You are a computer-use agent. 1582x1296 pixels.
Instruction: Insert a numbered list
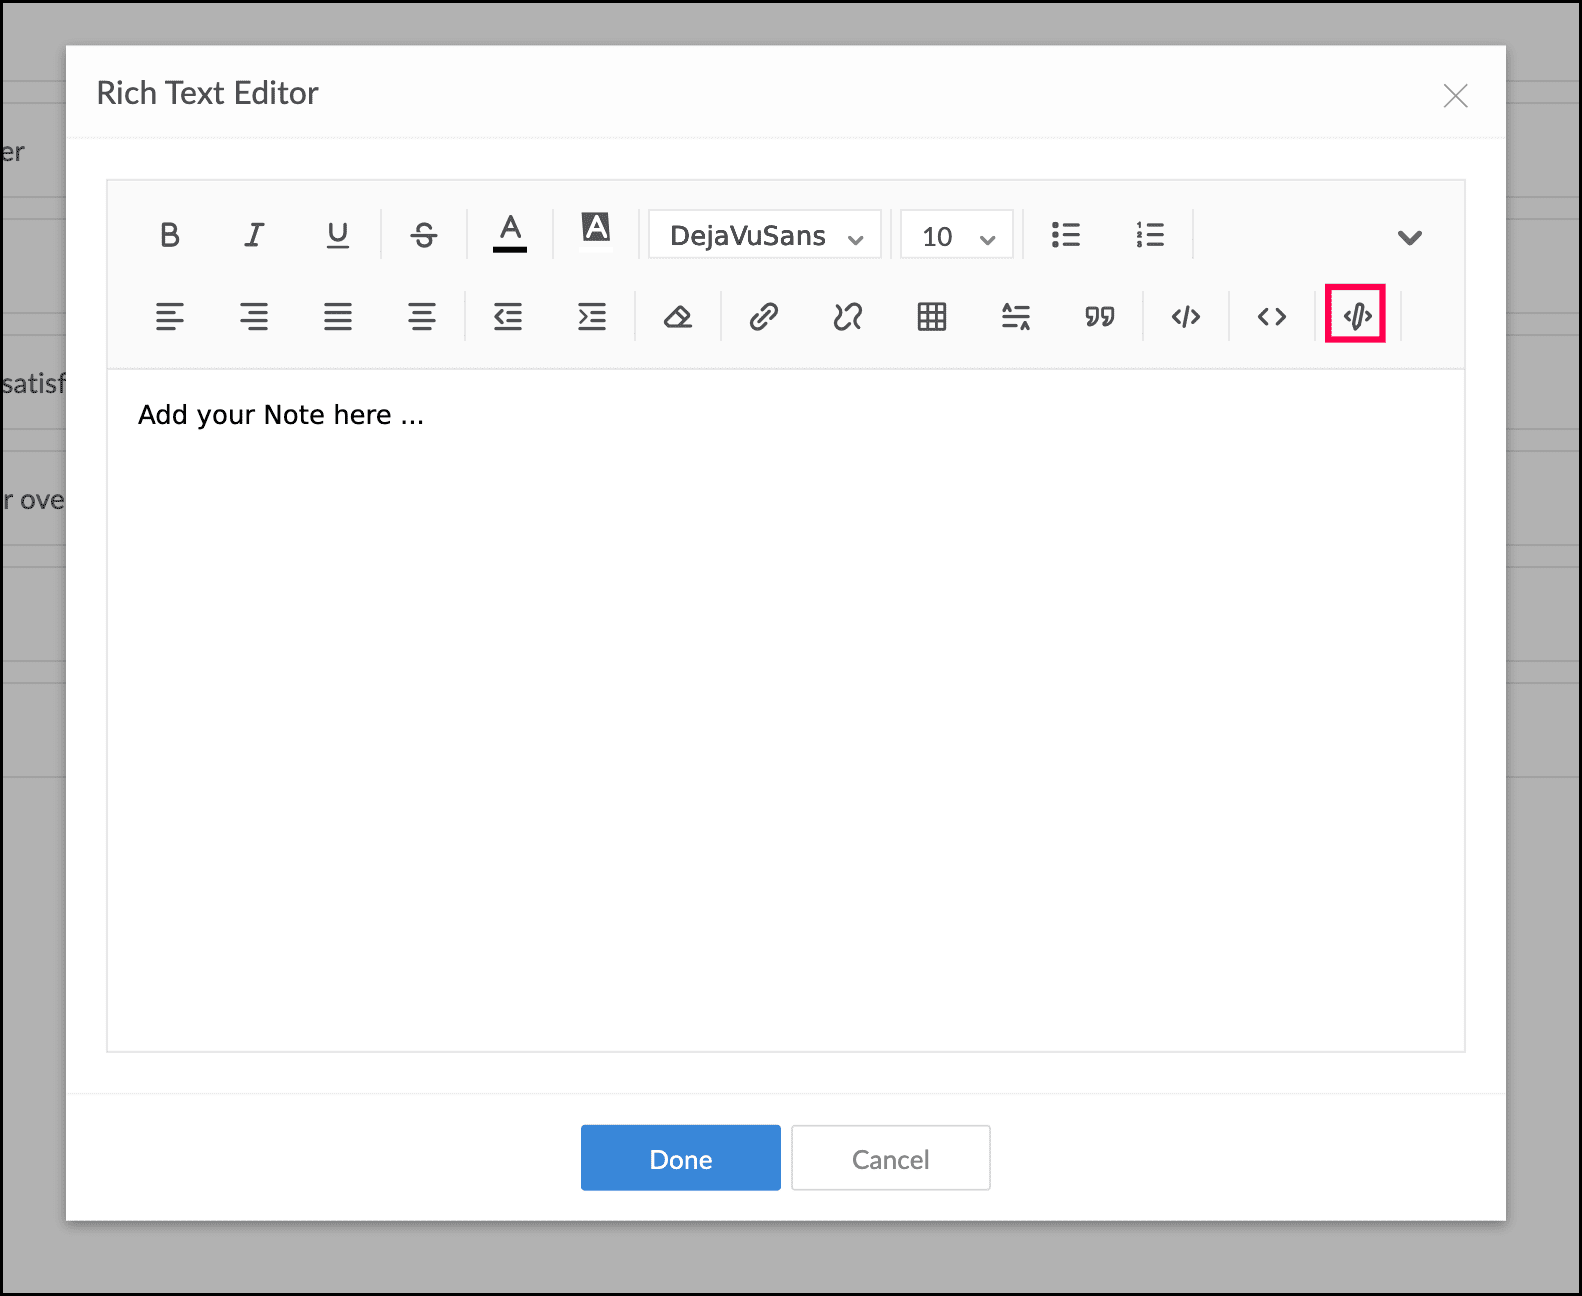[x=1150, y=235]
